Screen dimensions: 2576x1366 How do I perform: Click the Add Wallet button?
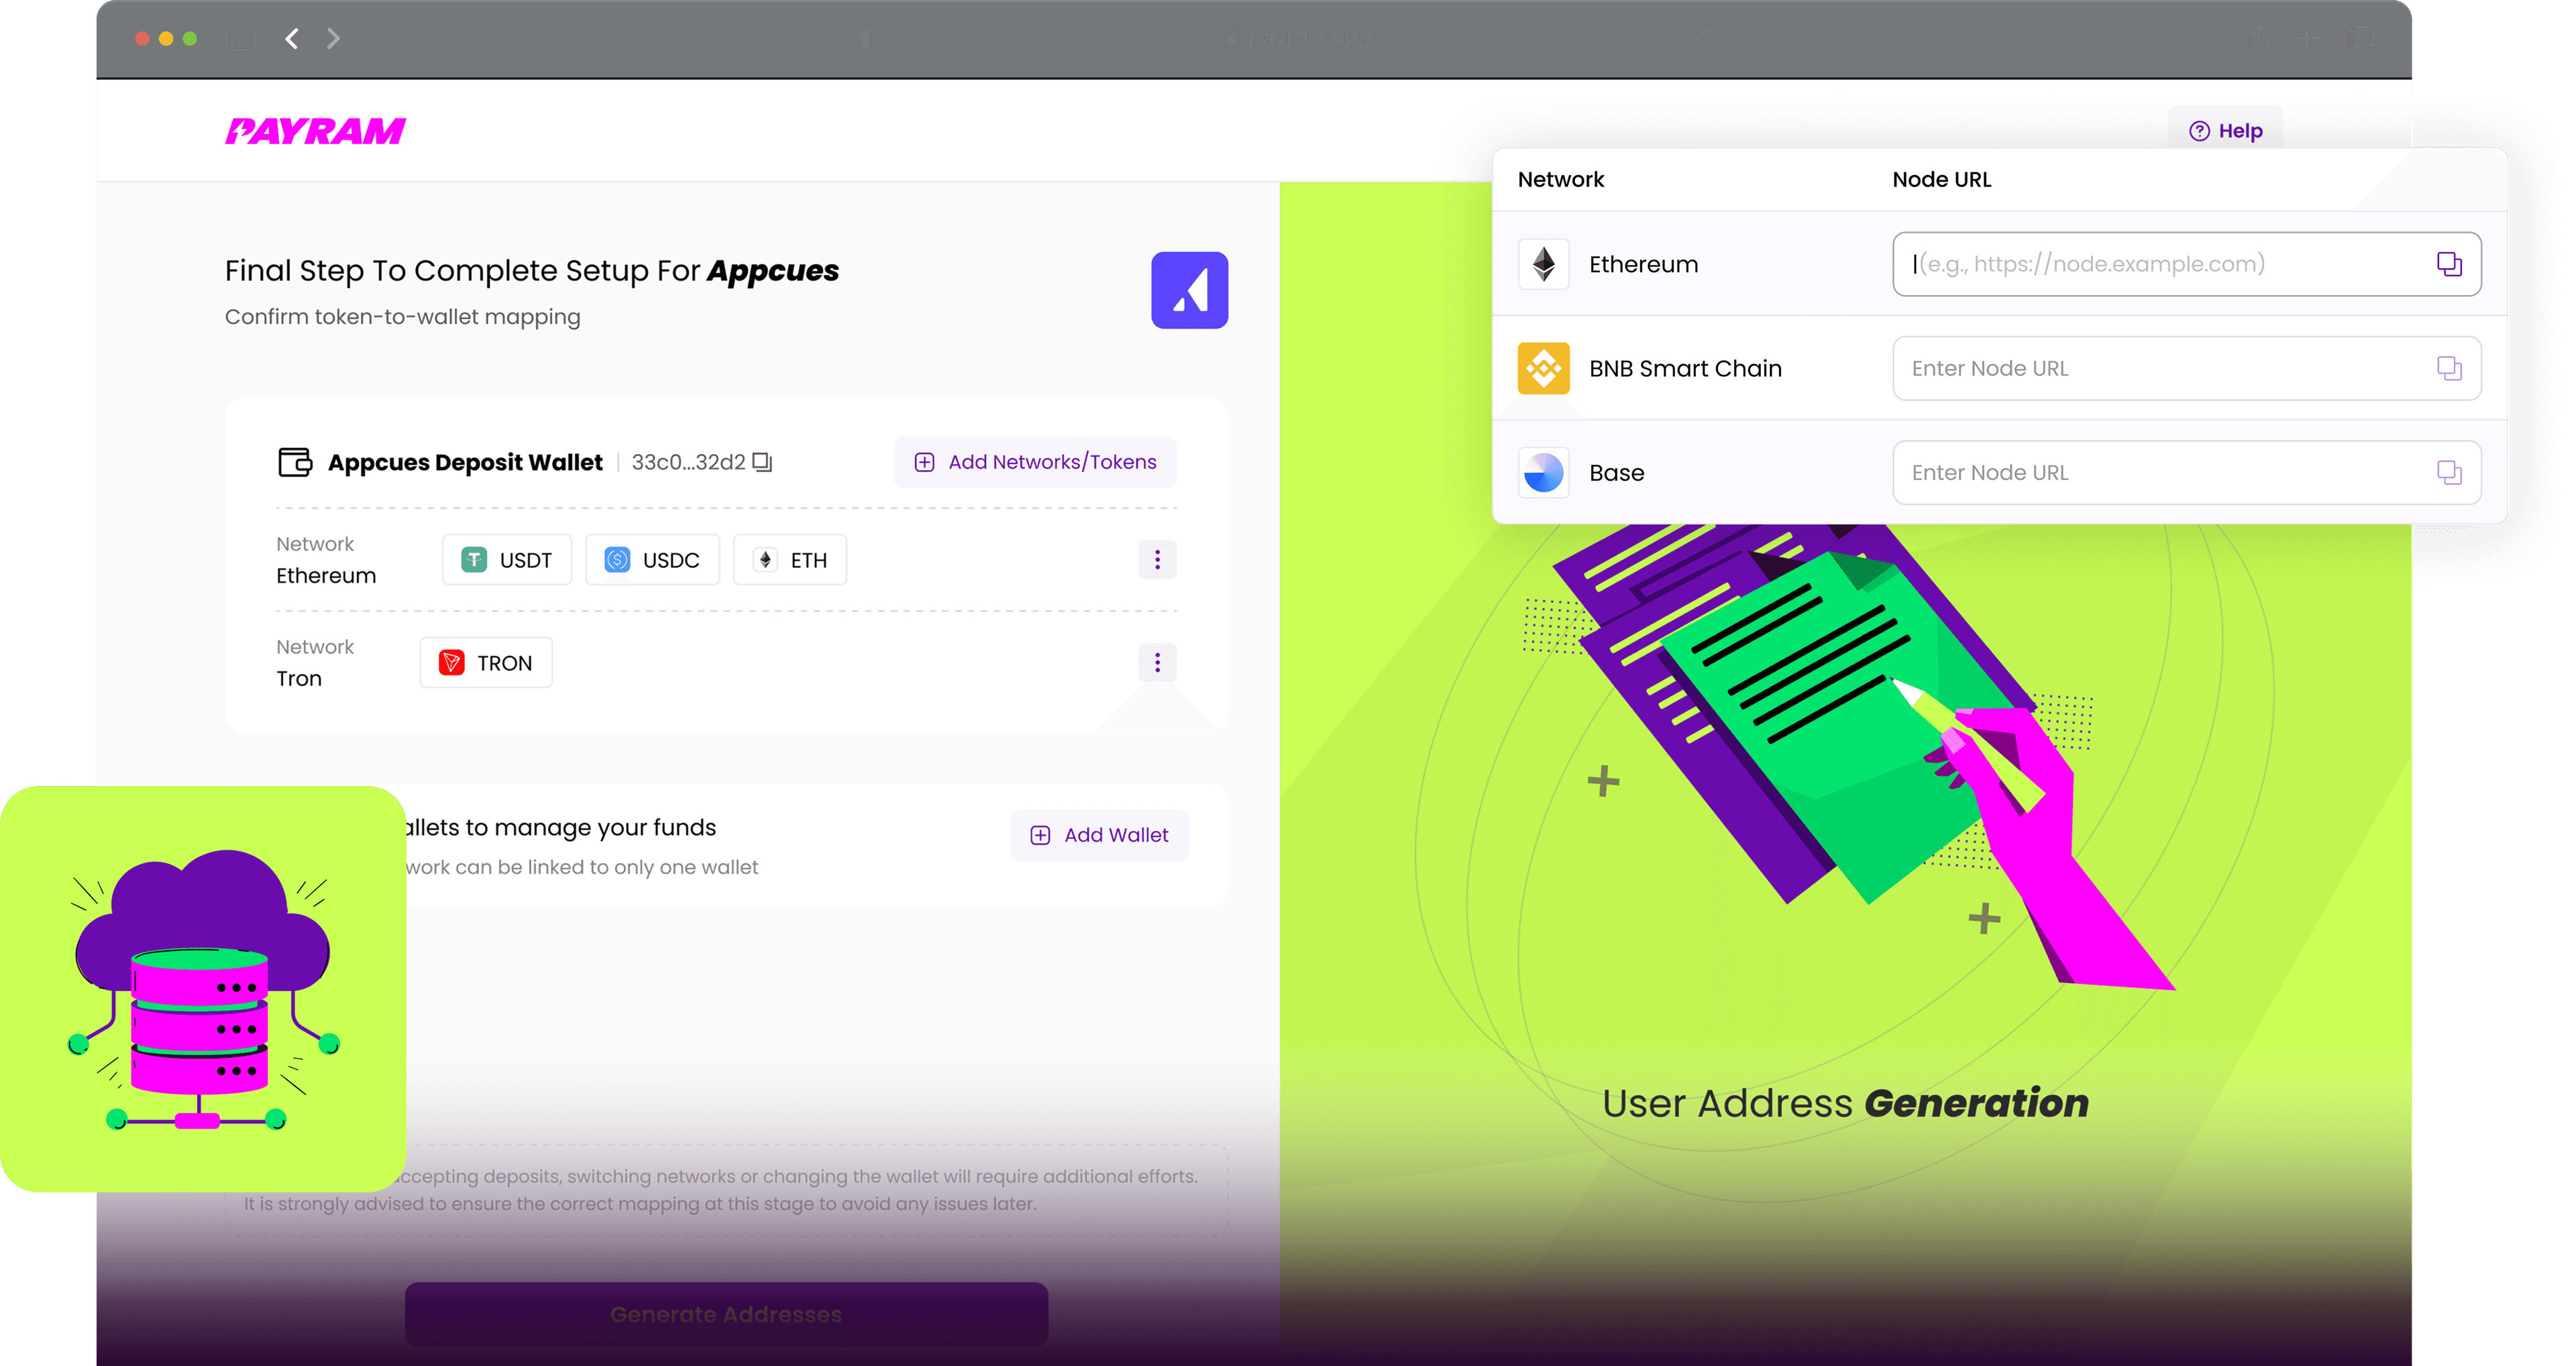tap(1099, 834)
